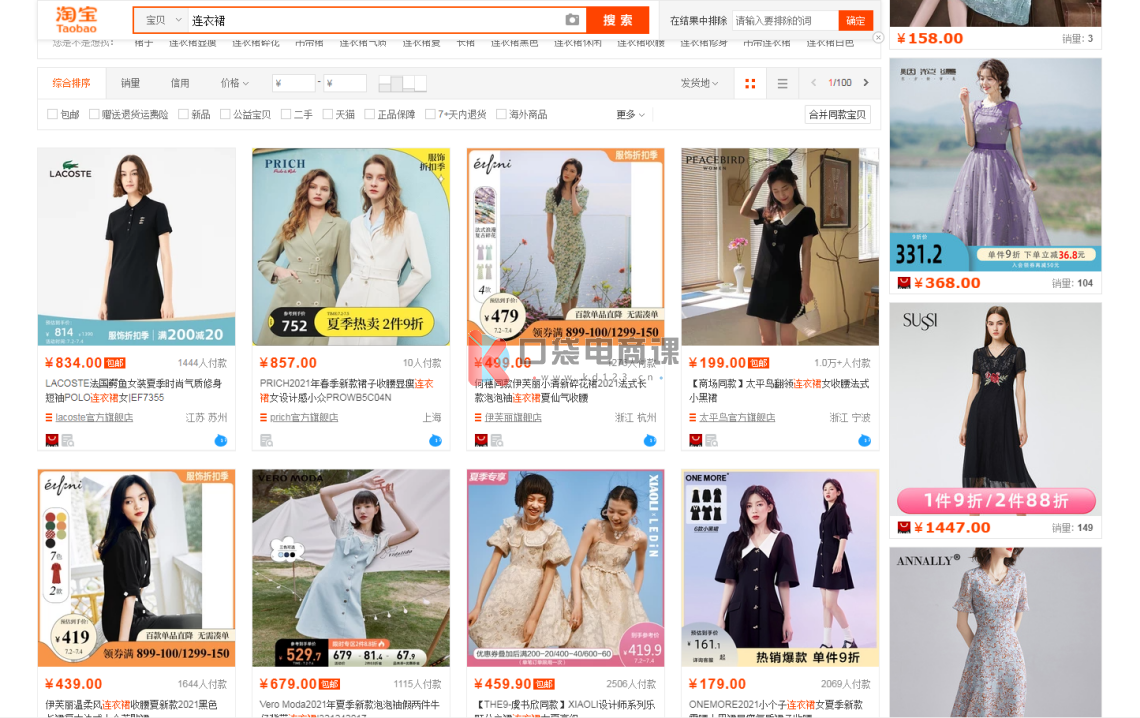The width and height of the screenshot is (1140, 718).
Task: Open the 宝贝 search type dropdown
Action: click(x=161, y=20)
